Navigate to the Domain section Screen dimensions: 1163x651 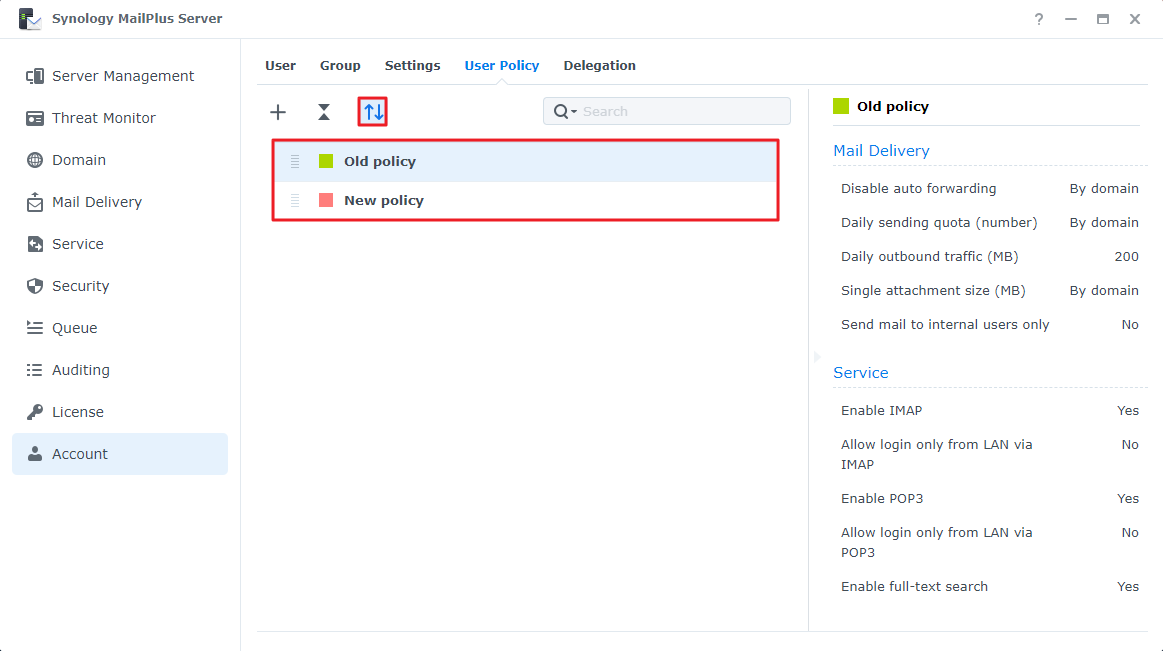(x=77, y=159)
